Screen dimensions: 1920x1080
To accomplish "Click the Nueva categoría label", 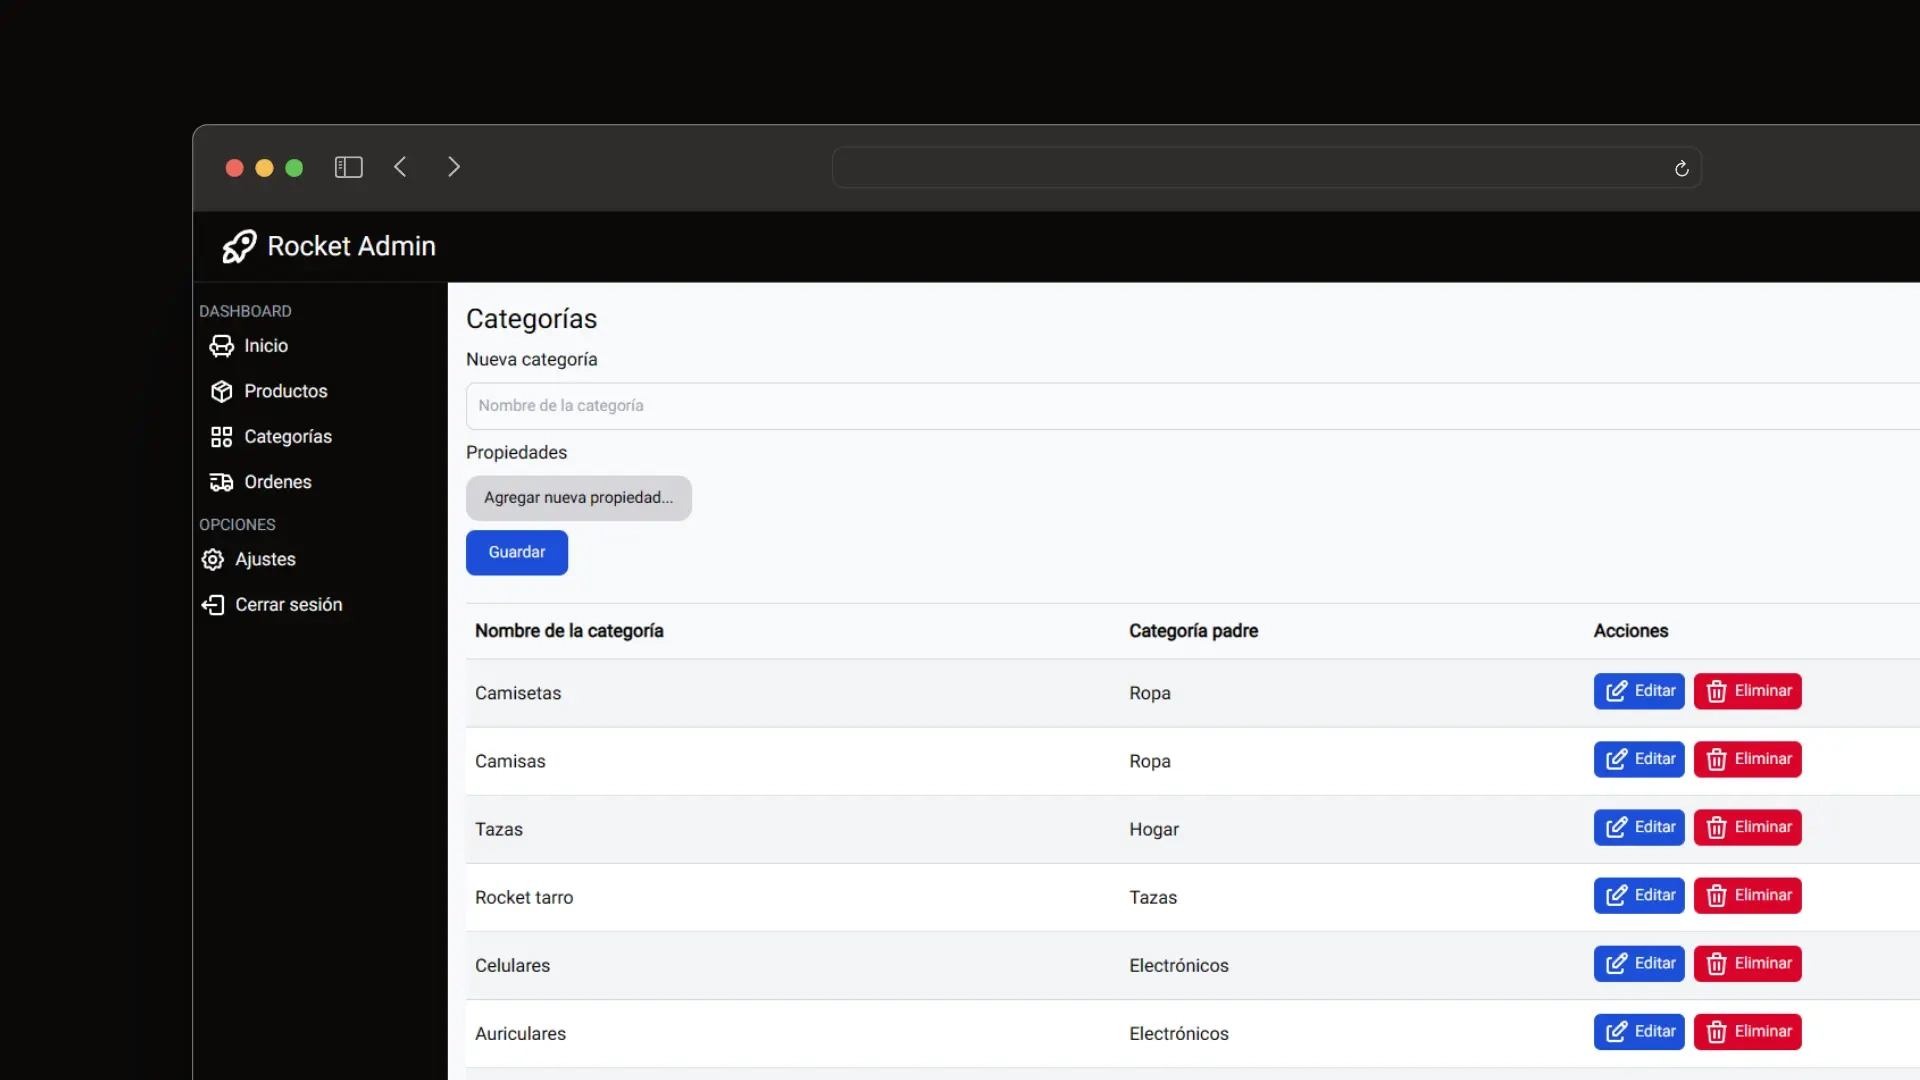I will 531,359.
